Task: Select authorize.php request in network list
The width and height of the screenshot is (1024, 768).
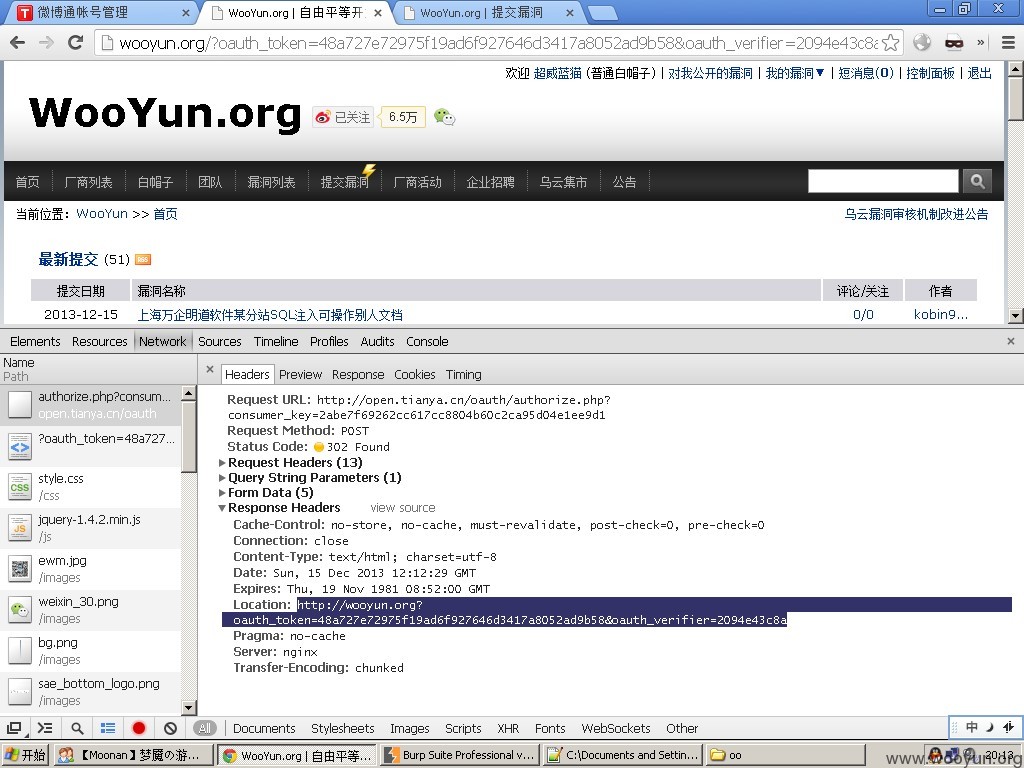Action: point(91,405)
